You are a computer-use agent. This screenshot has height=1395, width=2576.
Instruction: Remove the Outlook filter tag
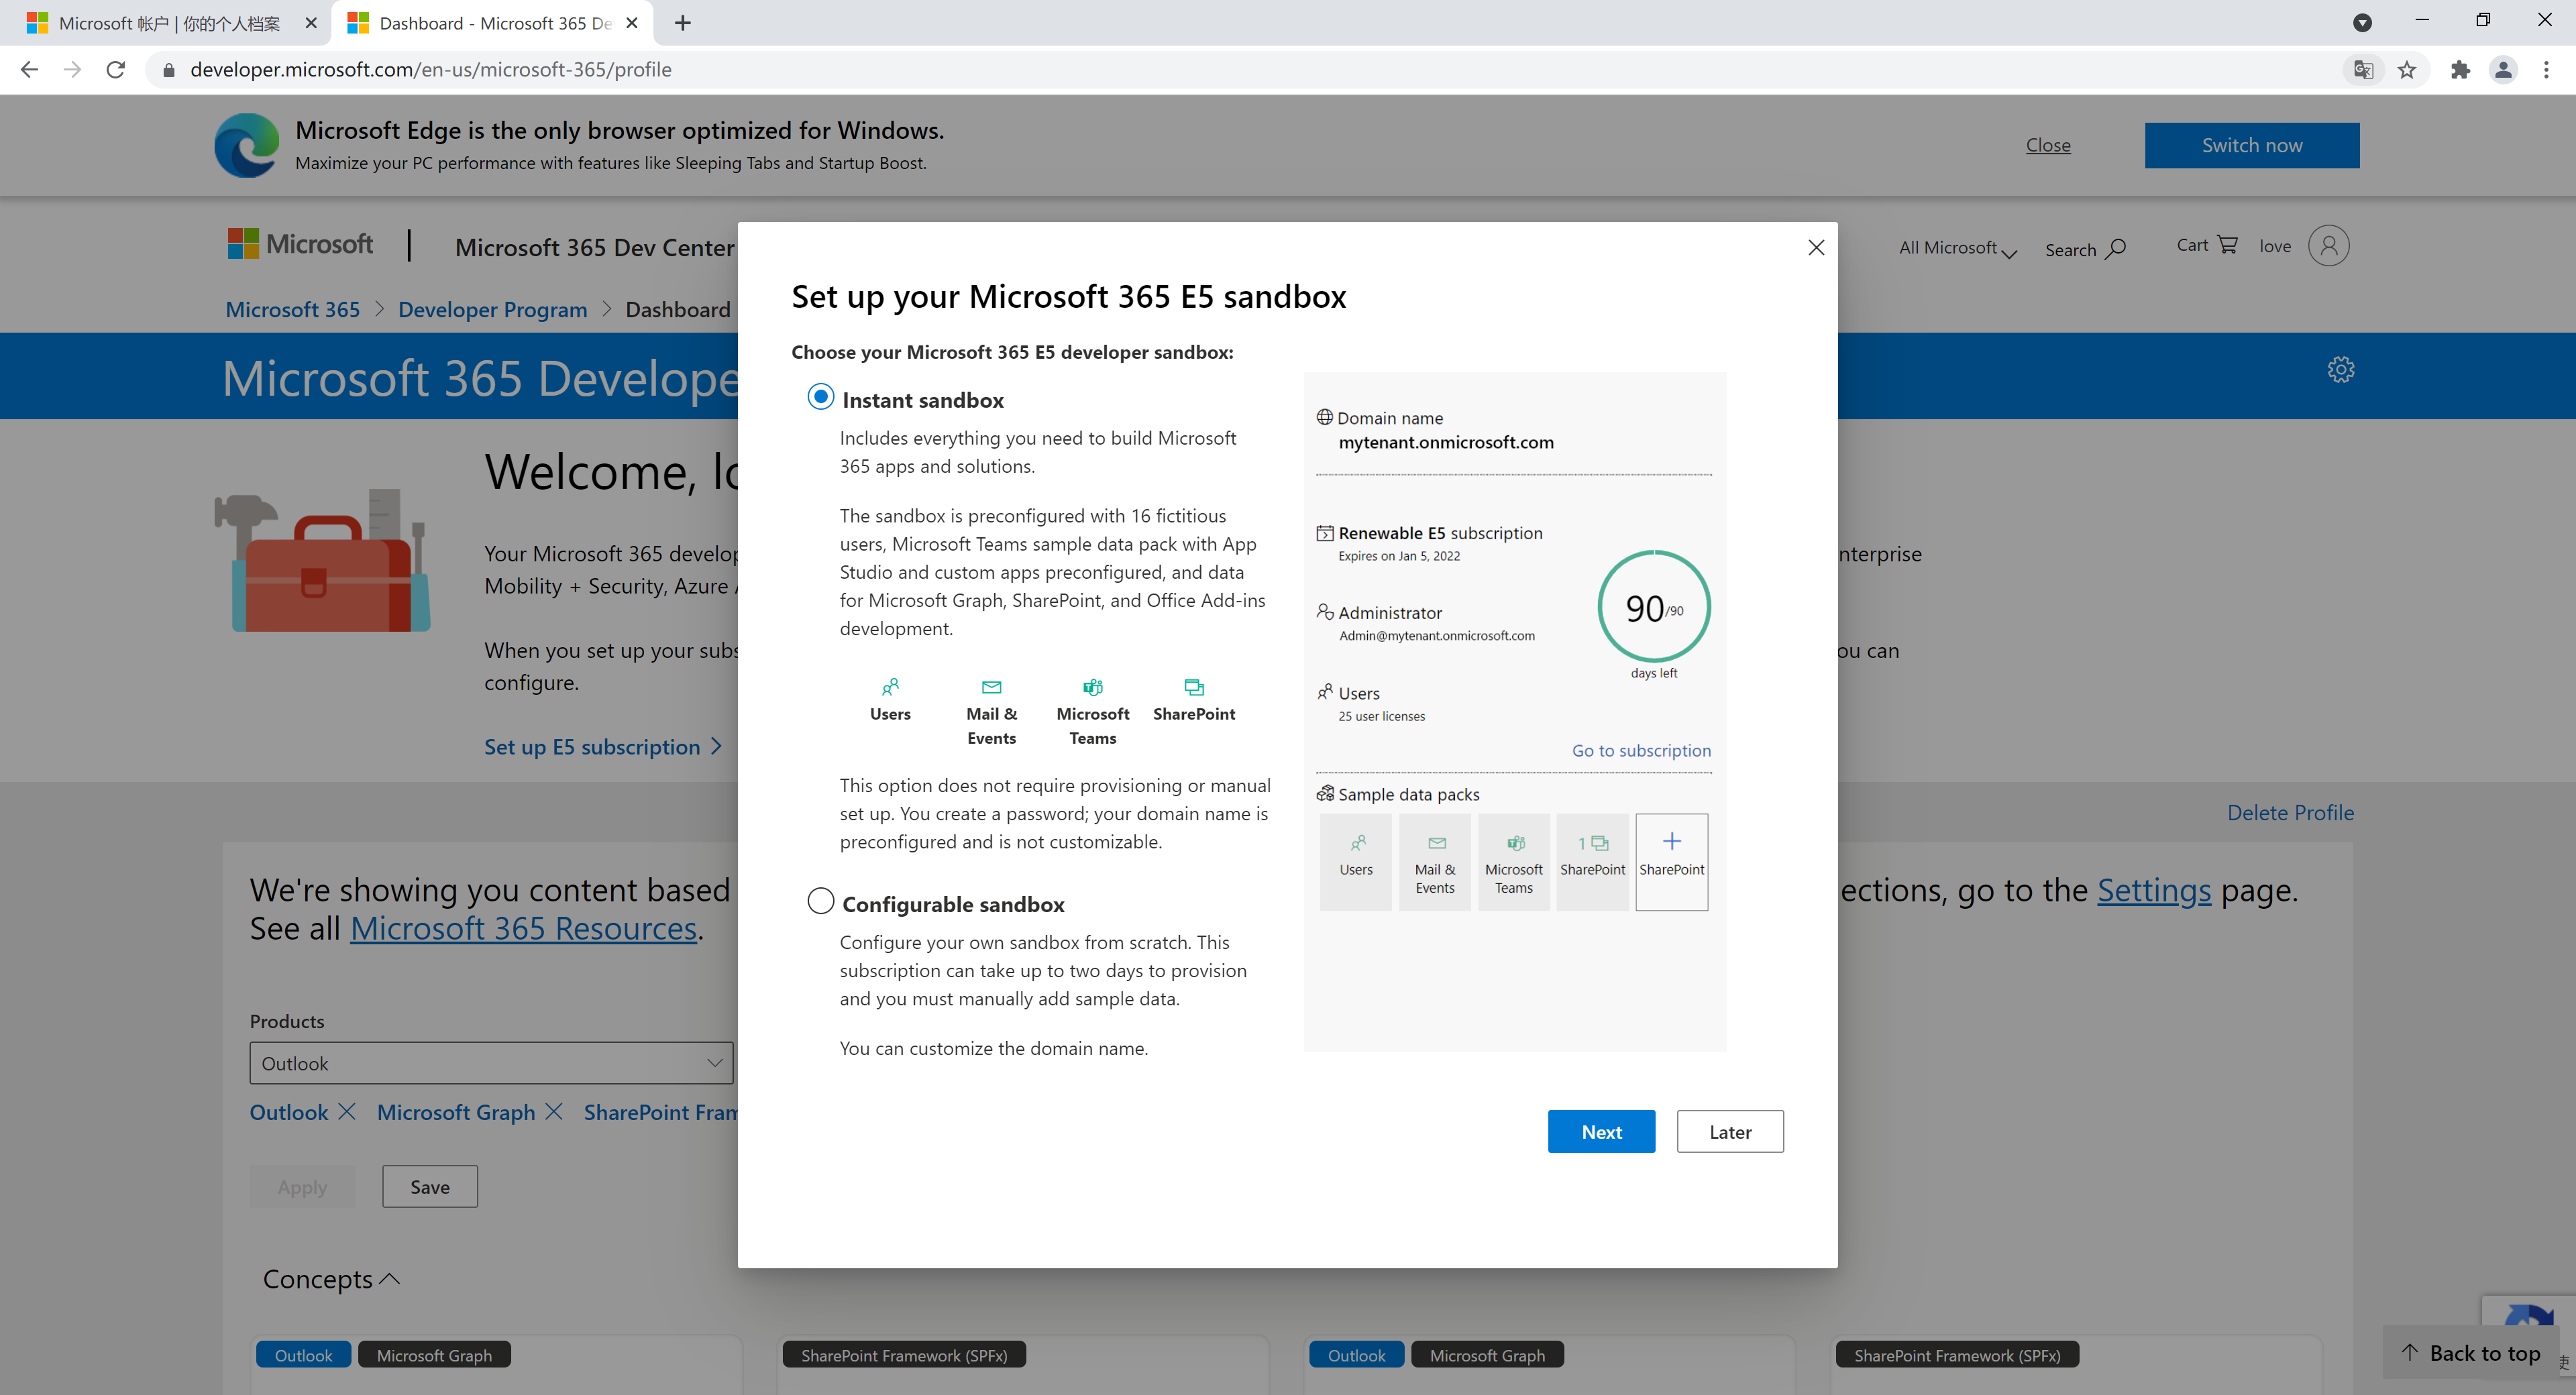pos(346,1112)
